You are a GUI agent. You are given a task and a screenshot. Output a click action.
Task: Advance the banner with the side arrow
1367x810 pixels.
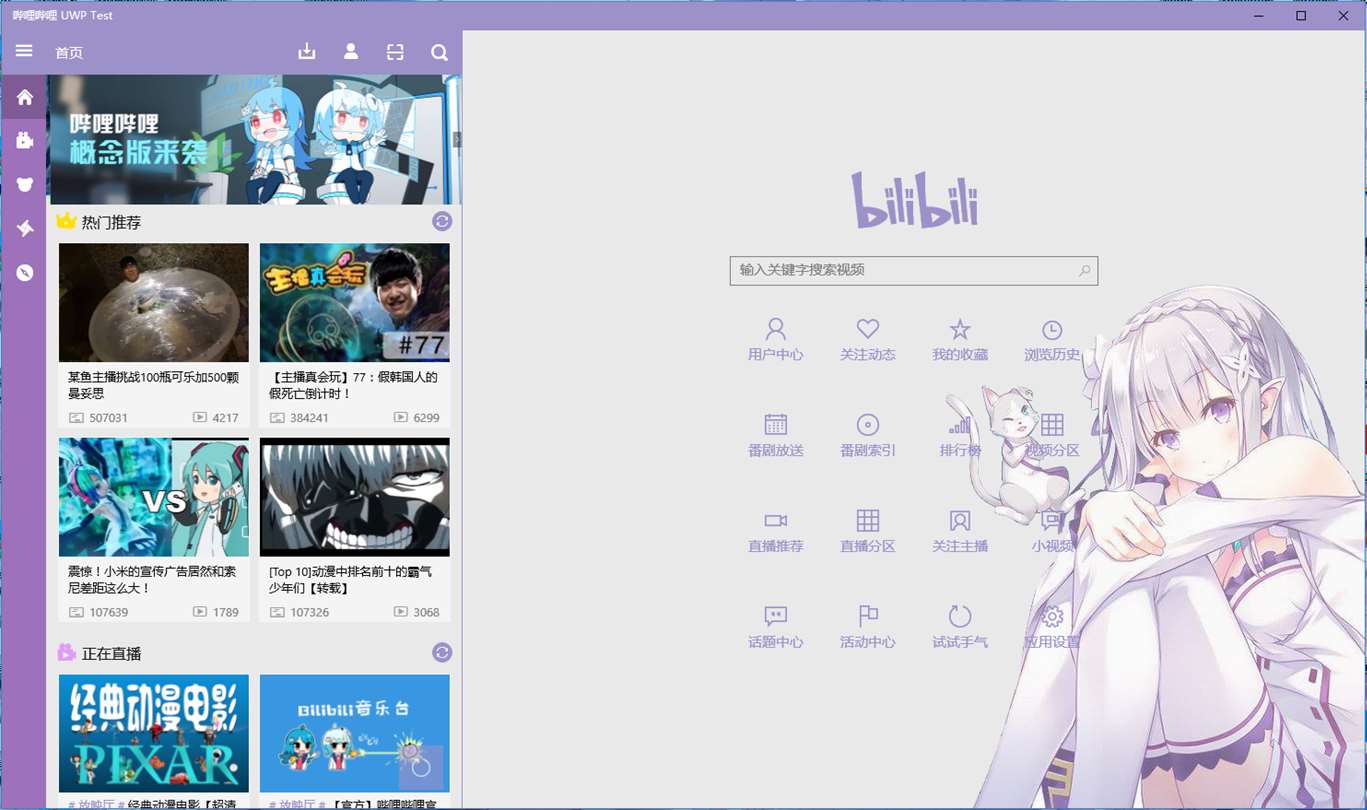tap(457, 140)
